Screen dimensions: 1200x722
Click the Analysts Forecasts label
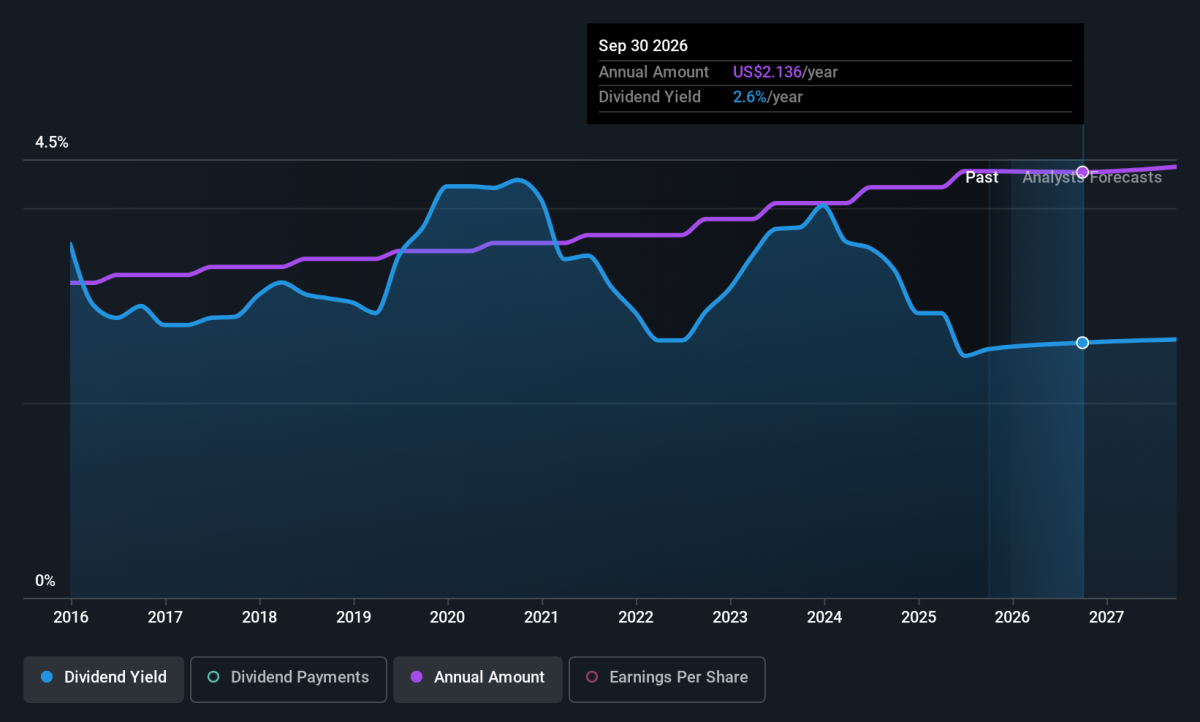coord(1092,177)
